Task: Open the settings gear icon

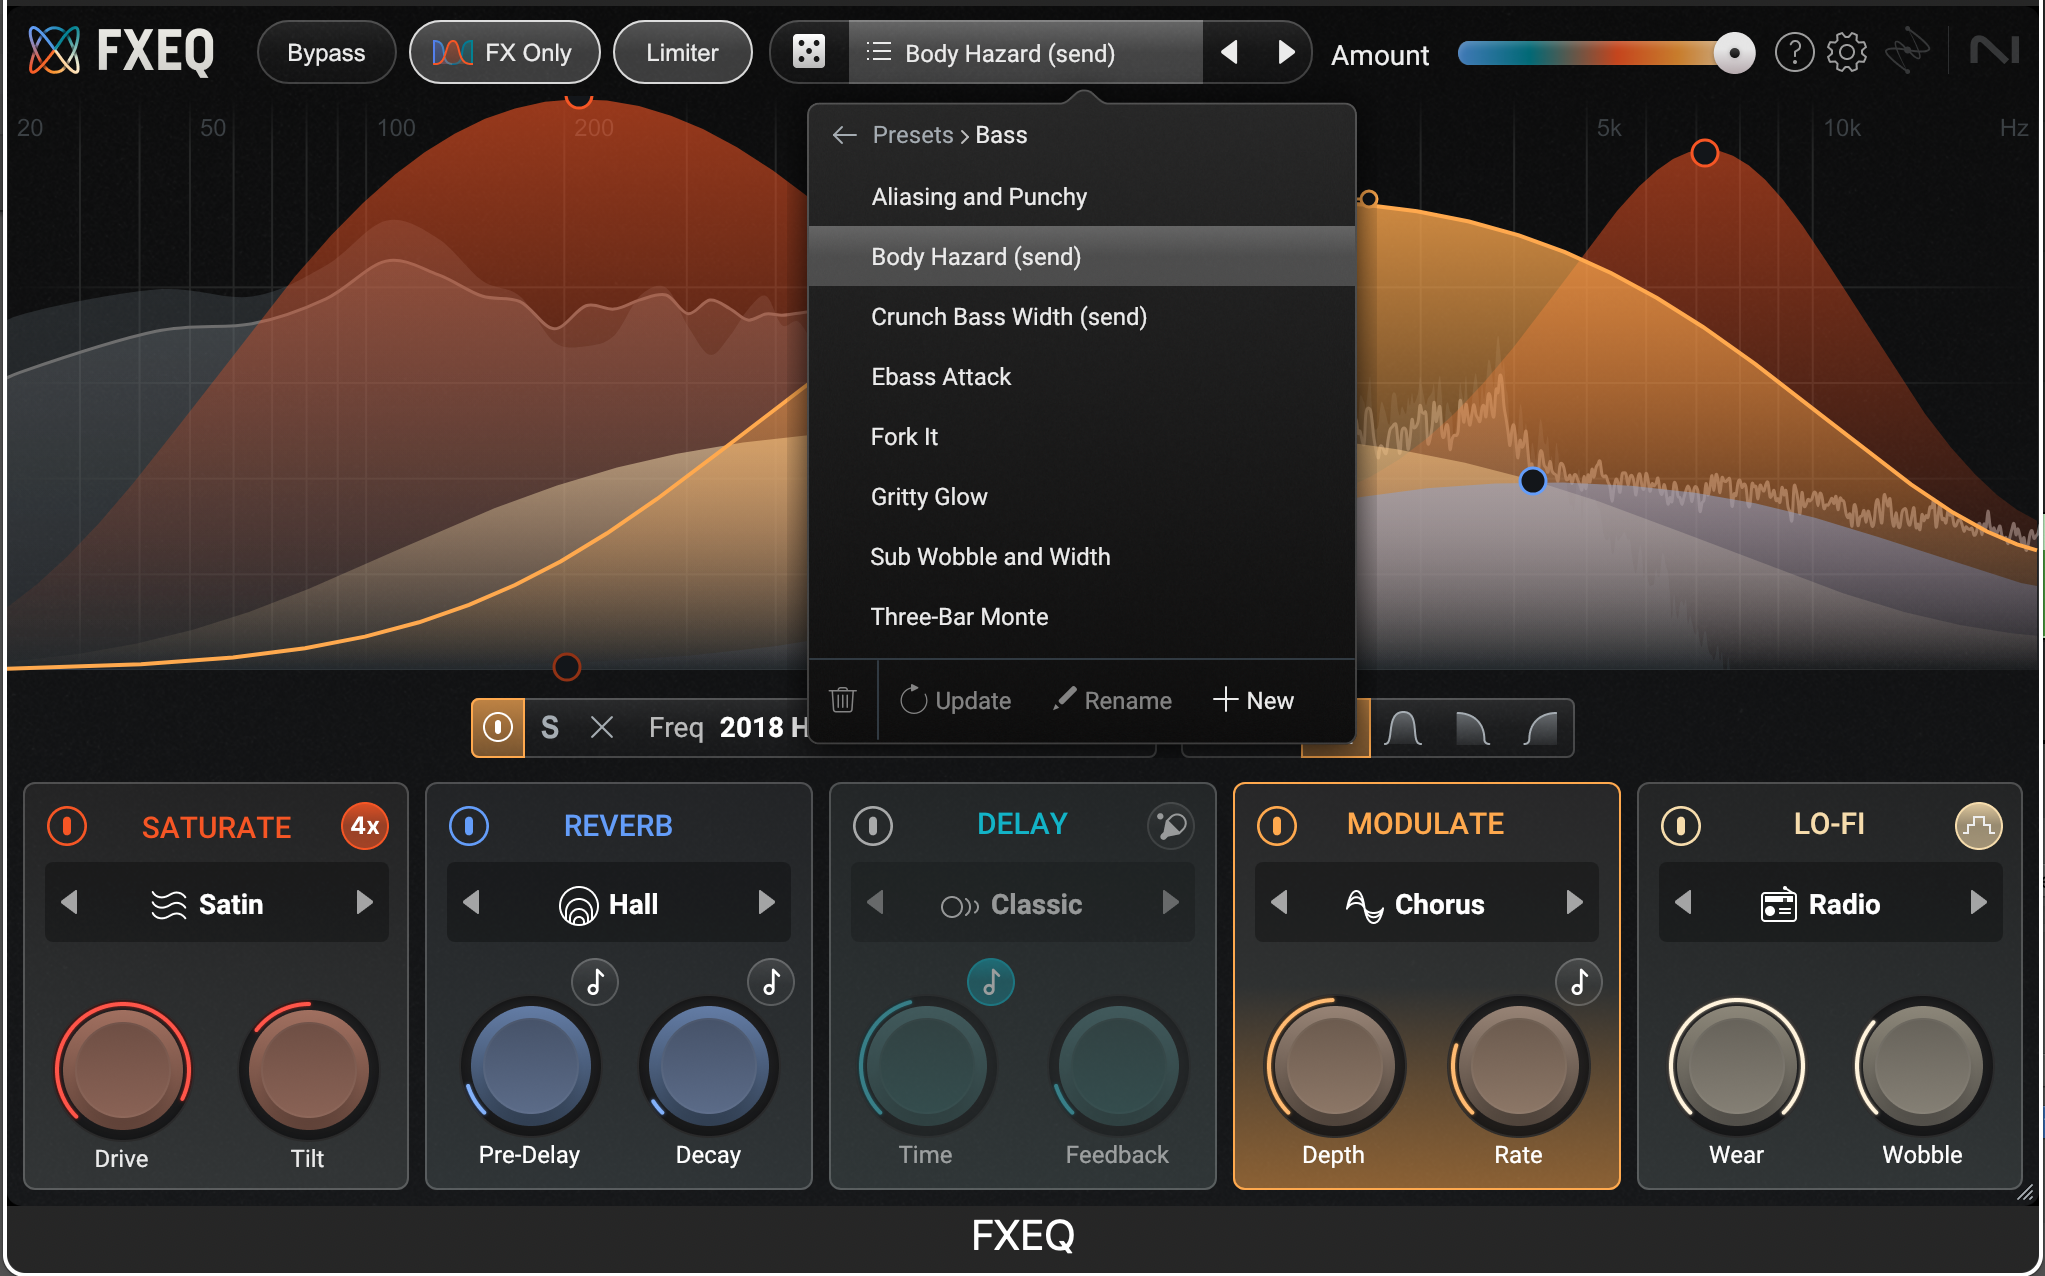Action: tap(1846, 52)
